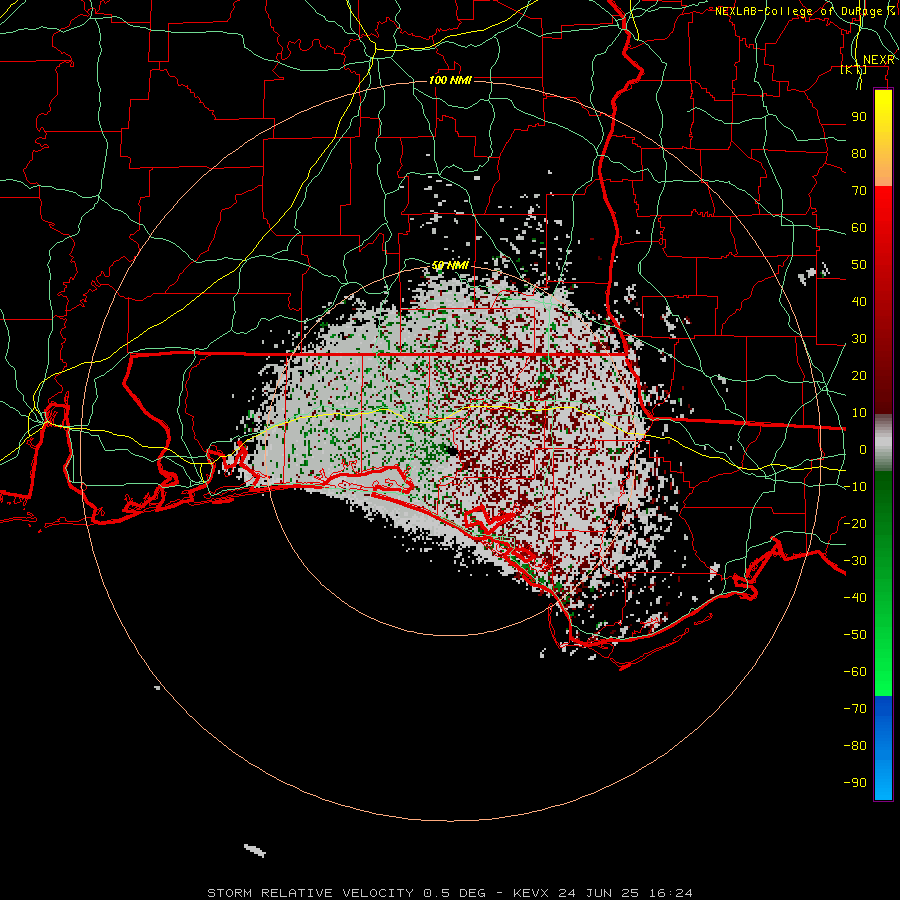Image resolution: width=900 pixels, height=900 pixels.
Task: Click the -40 value on the velocity scale
Action: pos(855,598)
